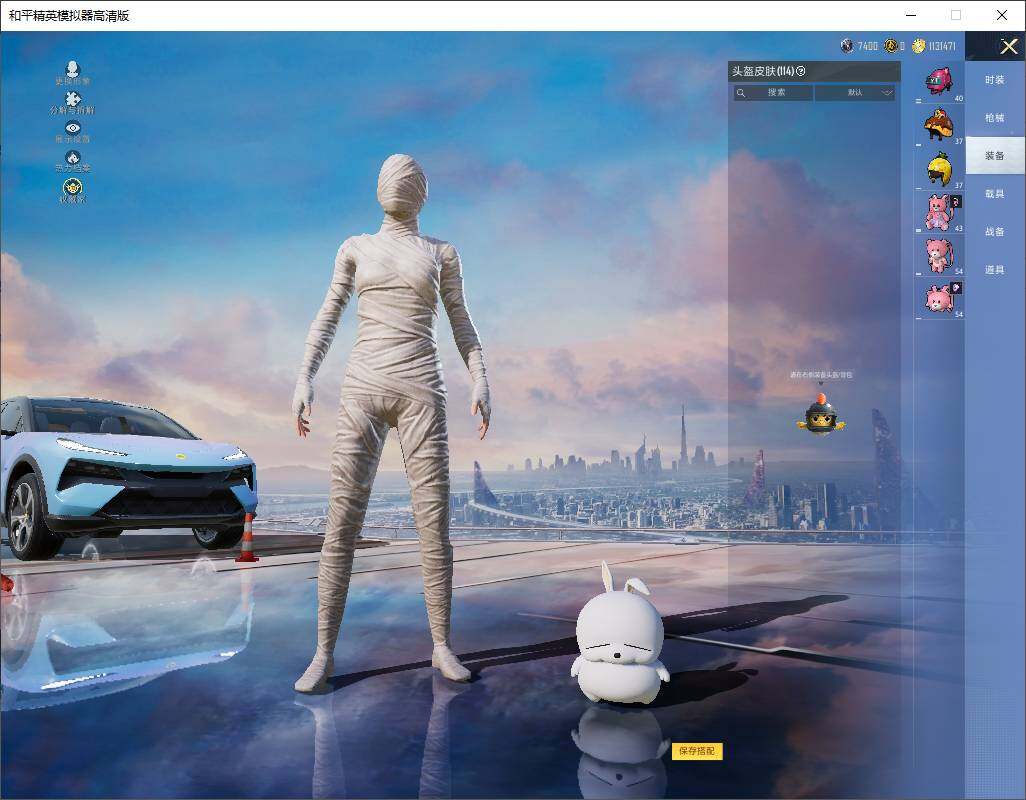
Task: Close the 和平精英模拟器高清版 emulator window
Action: coord(1002,15)
